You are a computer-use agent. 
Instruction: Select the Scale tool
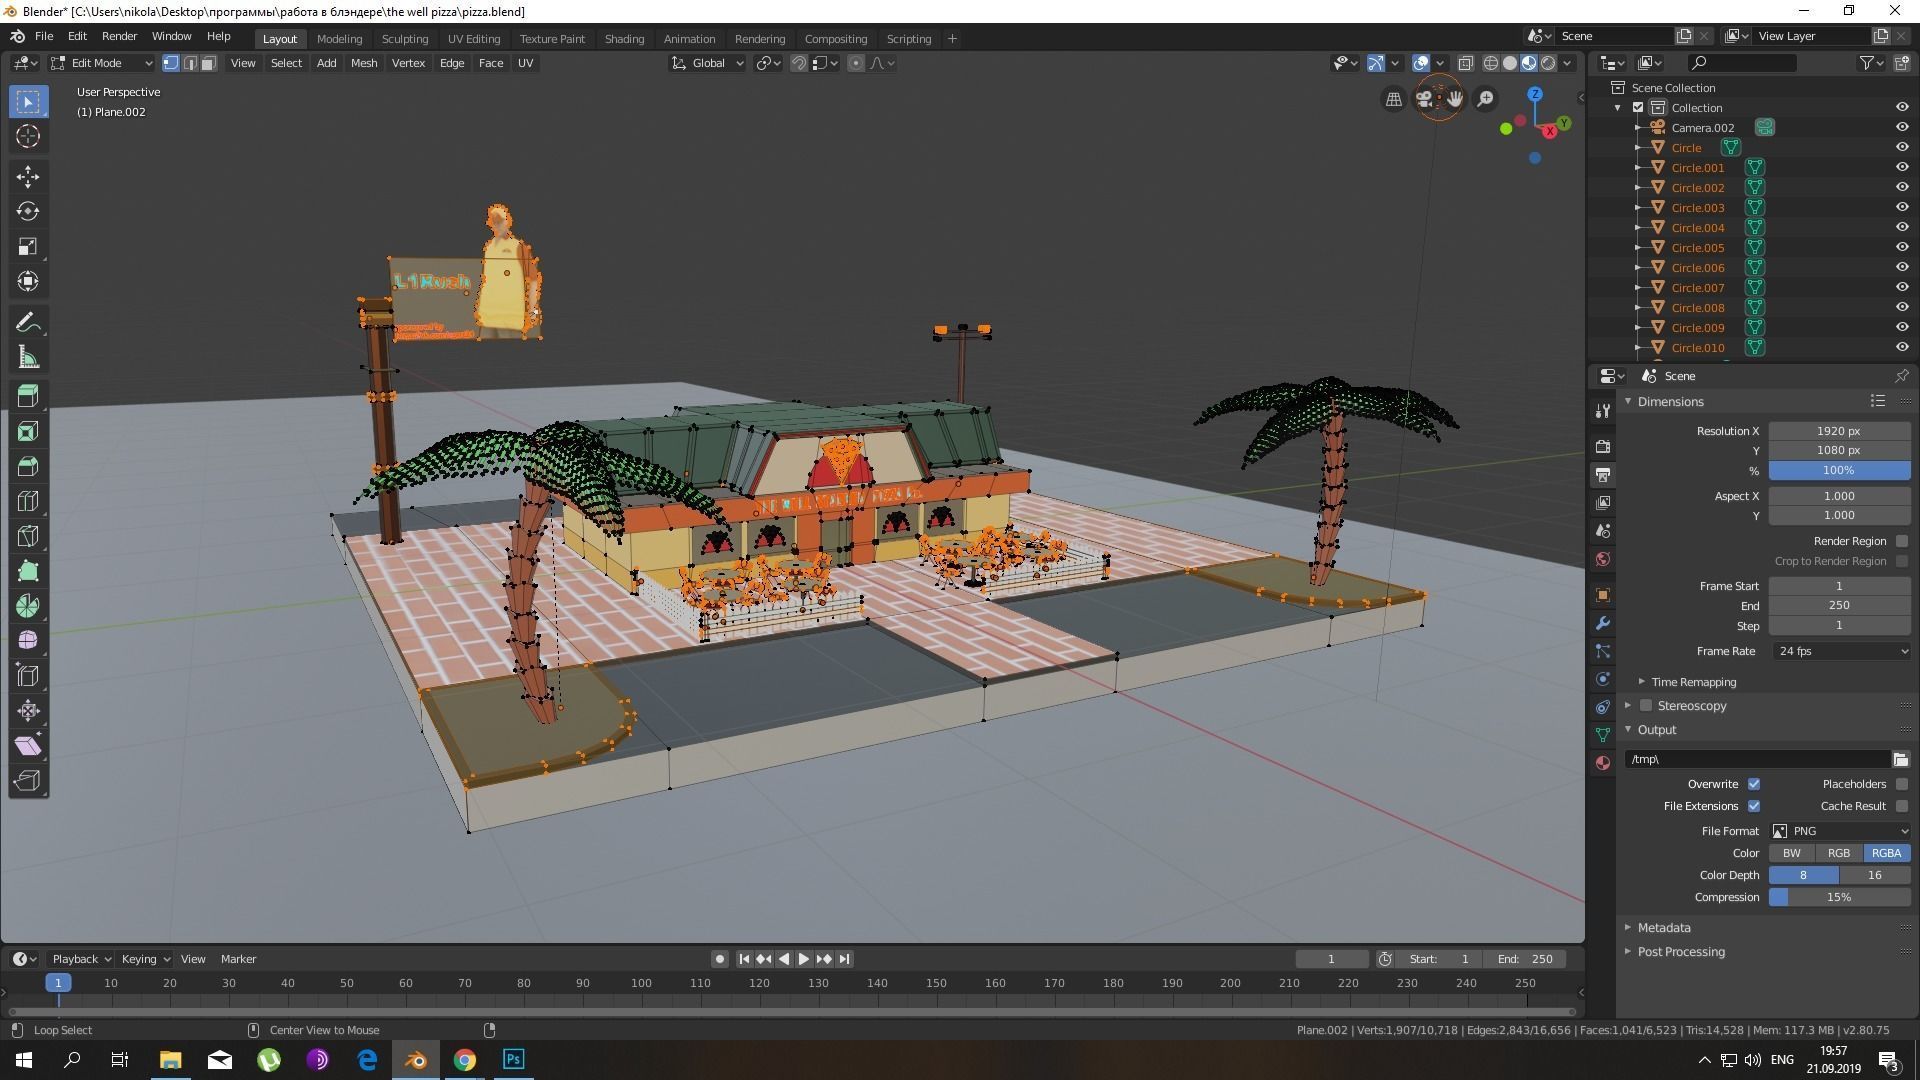pos(28,246)
